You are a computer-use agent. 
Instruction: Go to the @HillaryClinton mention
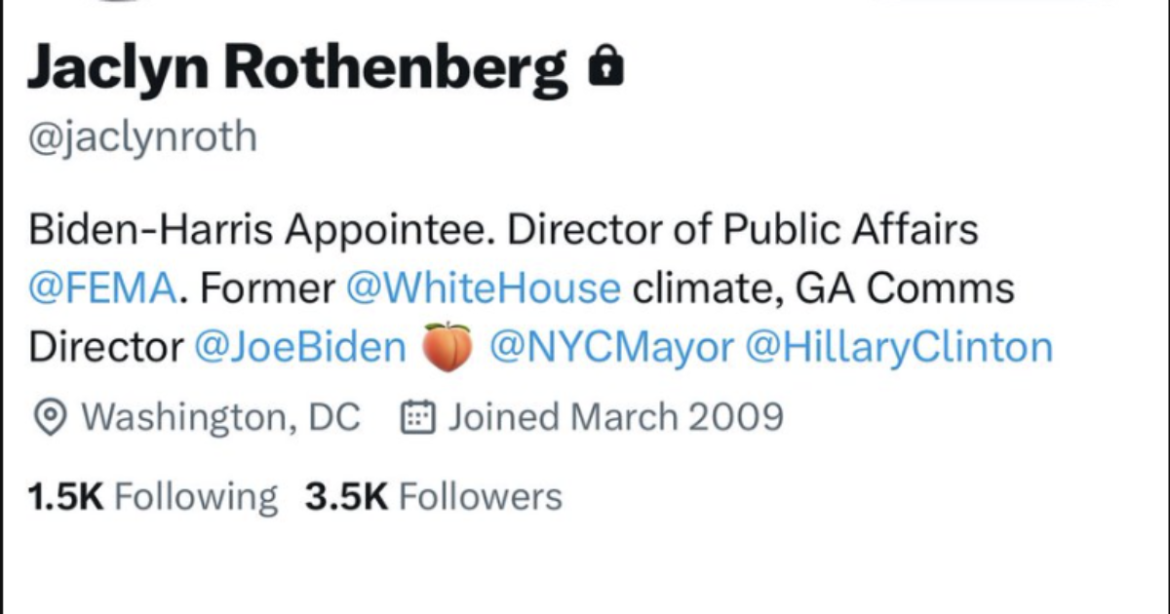click(899, 347)
